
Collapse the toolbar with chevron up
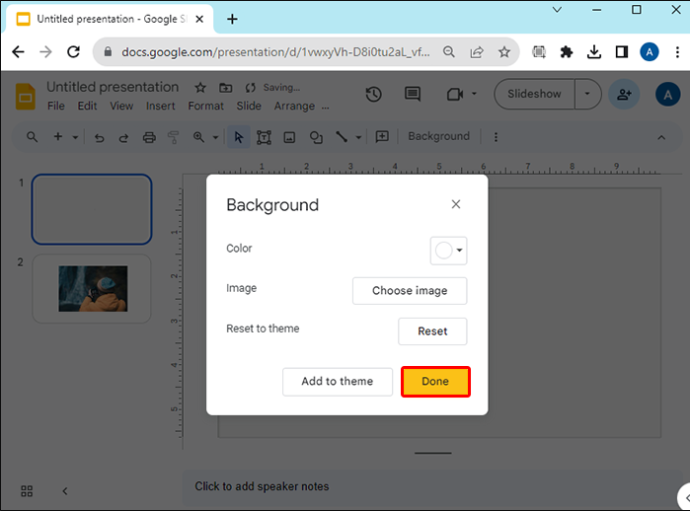(661, 137)
